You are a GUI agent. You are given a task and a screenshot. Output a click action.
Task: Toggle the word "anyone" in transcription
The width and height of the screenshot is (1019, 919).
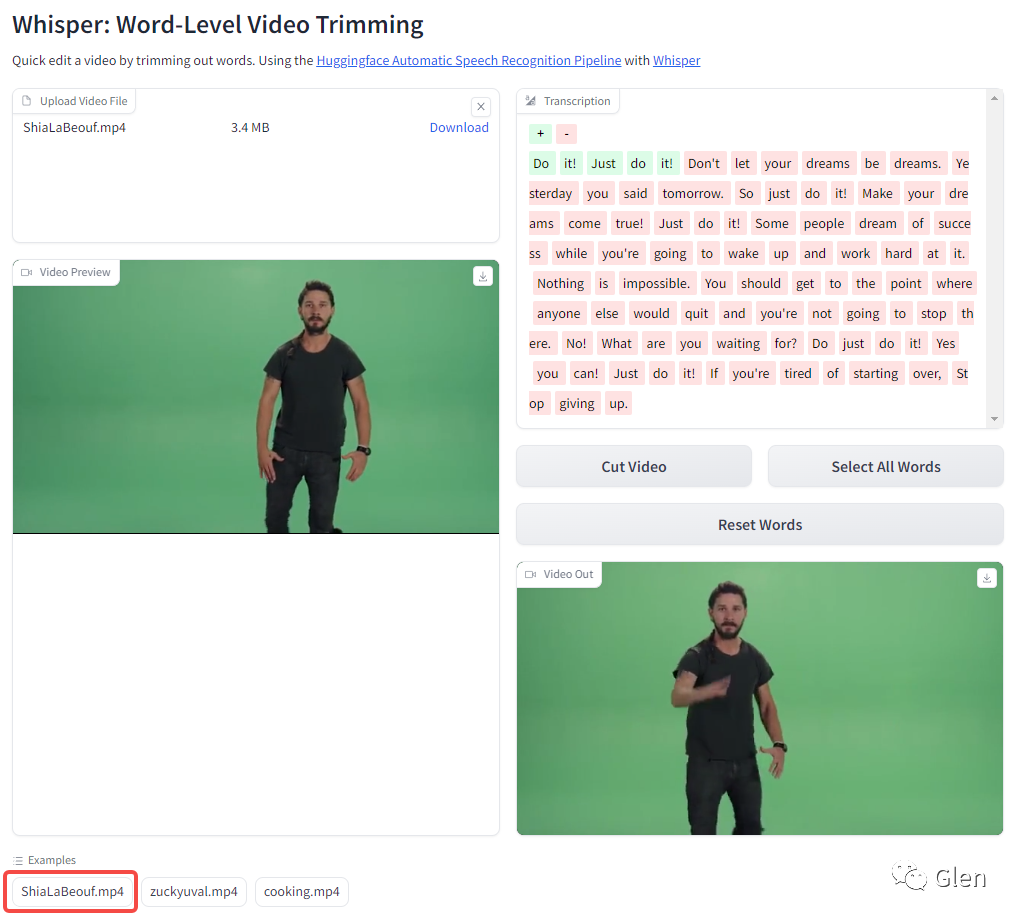[558, 313]
